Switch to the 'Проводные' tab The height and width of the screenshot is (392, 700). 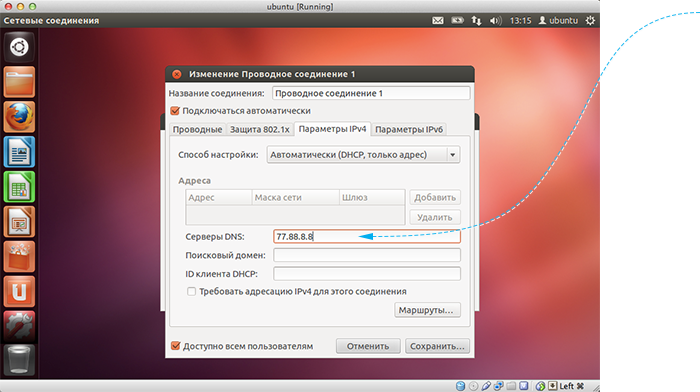[x=197, y=129]
